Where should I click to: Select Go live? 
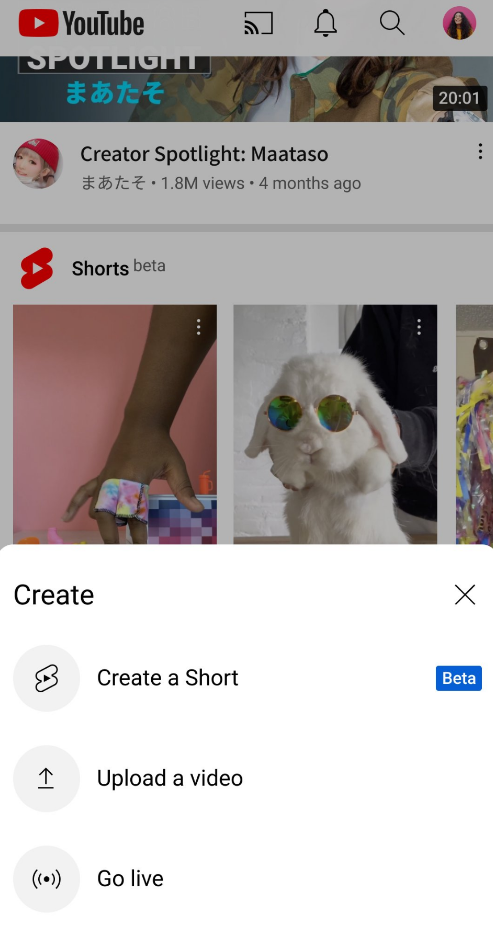(246, 878)
